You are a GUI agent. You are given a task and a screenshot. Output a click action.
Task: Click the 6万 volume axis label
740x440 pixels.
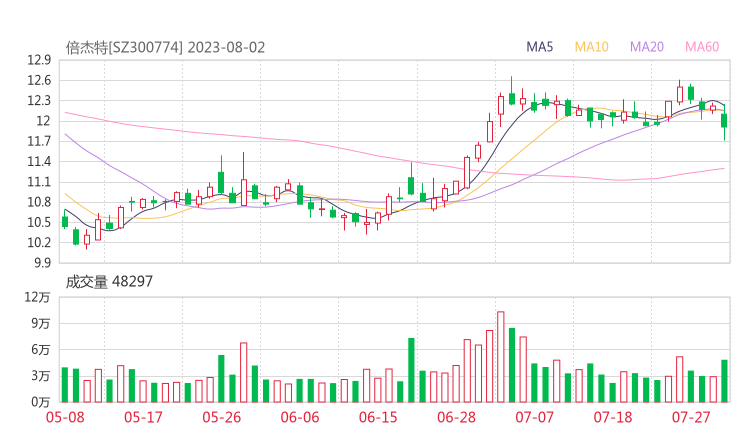(41, 350)
